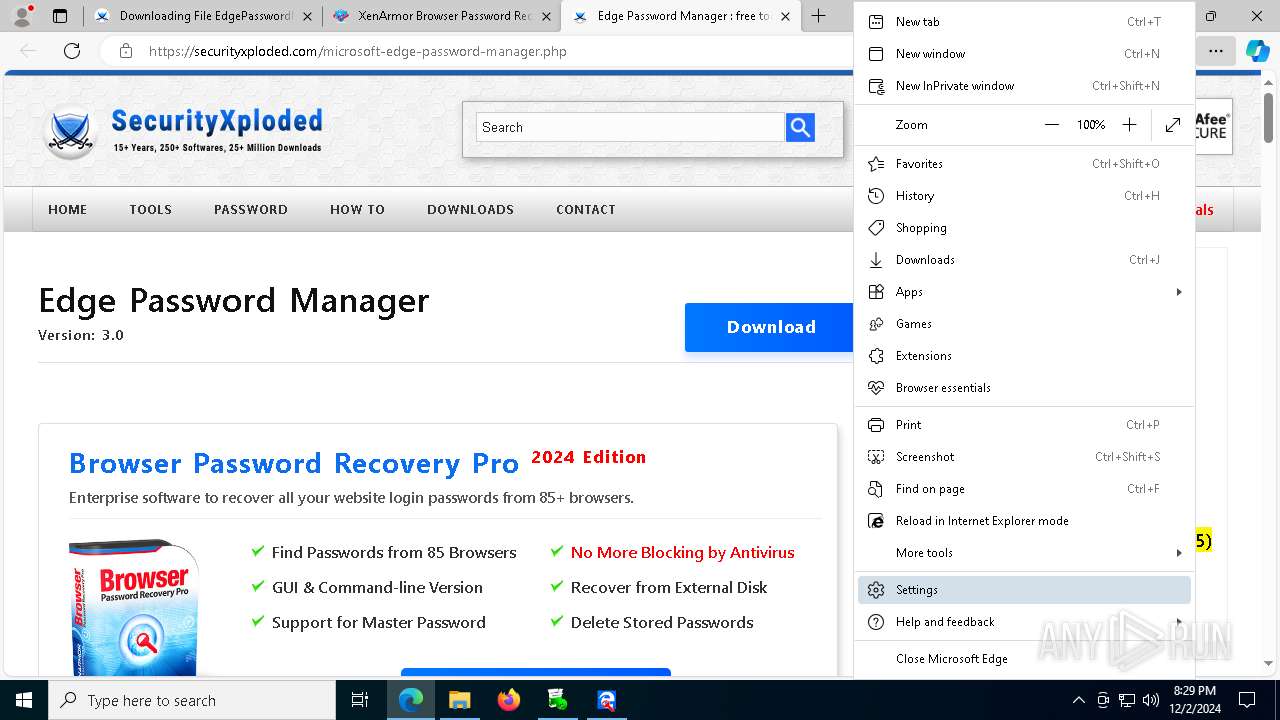
Task: Open Extensions from the menu
Action: point(1024,356)
